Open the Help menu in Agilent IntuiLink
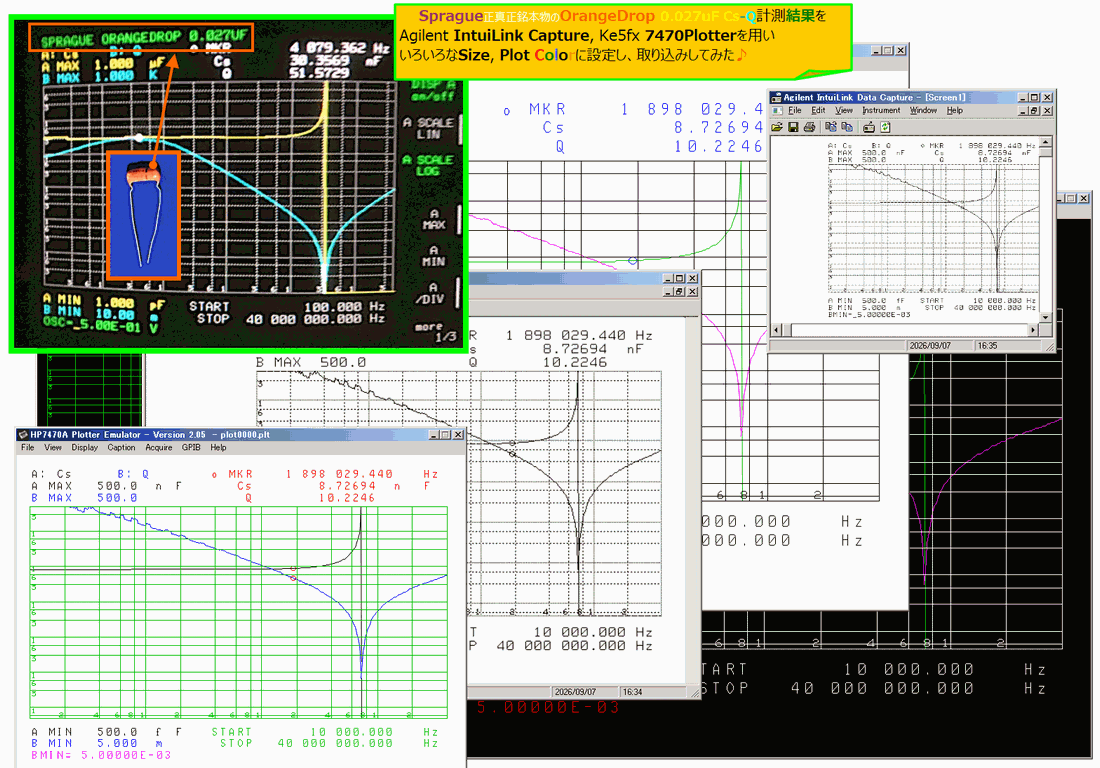1100x768 pixels. pos(955,111)
